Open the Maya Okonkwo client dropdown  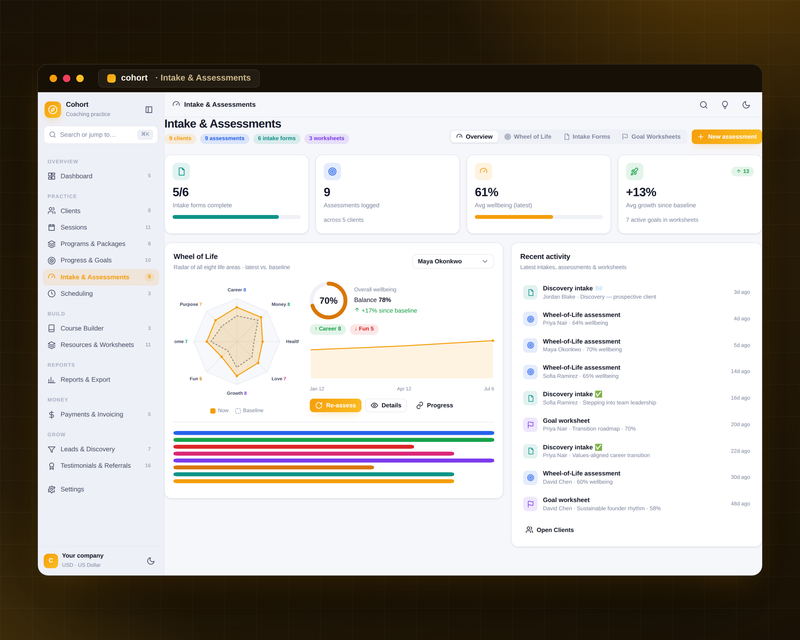tap(453, 261)
